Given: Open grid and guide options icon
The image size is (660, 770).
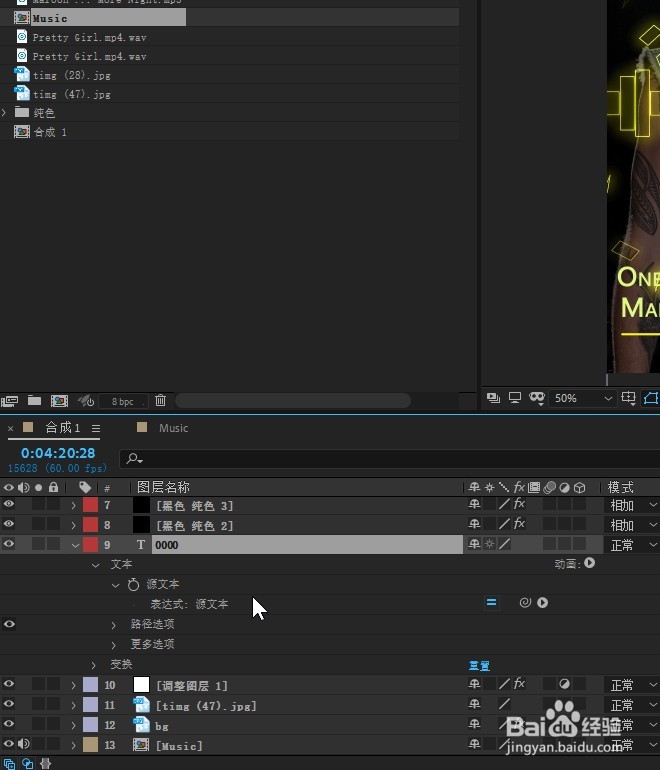Looking at the screenshot, I should (628, 398).
